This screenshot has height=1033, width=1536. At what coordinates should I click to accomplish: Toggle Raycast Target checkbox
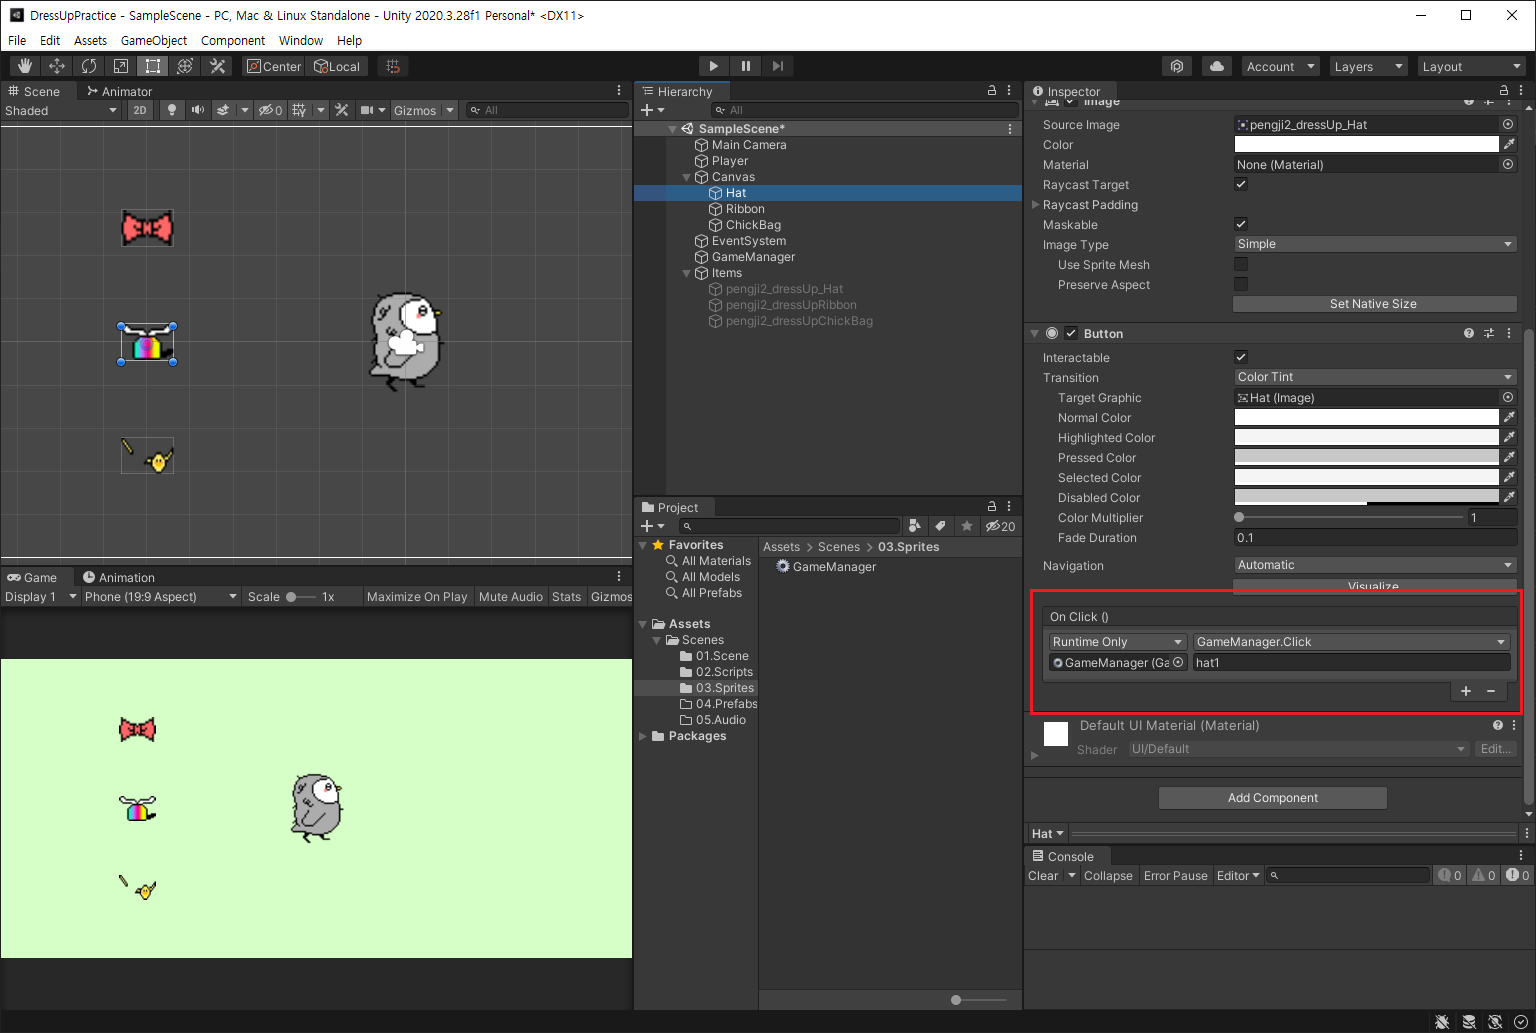pos(1241,184)
